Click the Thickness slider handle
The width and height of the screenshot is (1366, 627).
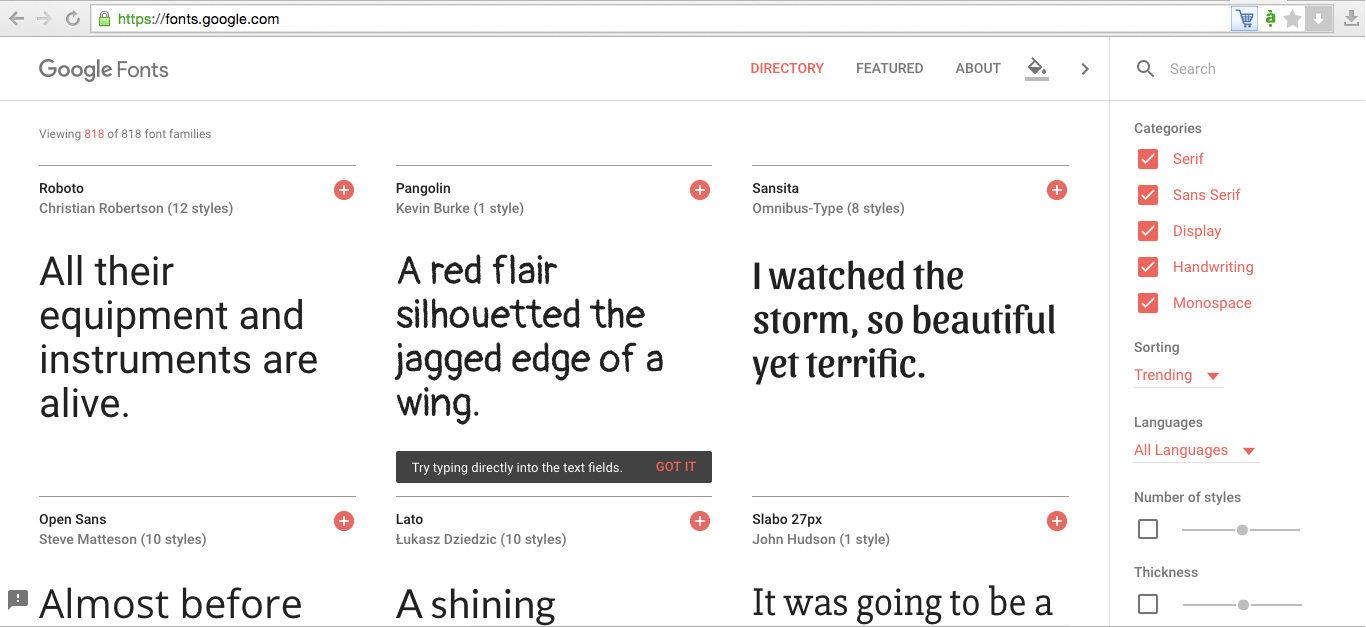tap(1243, 605)
